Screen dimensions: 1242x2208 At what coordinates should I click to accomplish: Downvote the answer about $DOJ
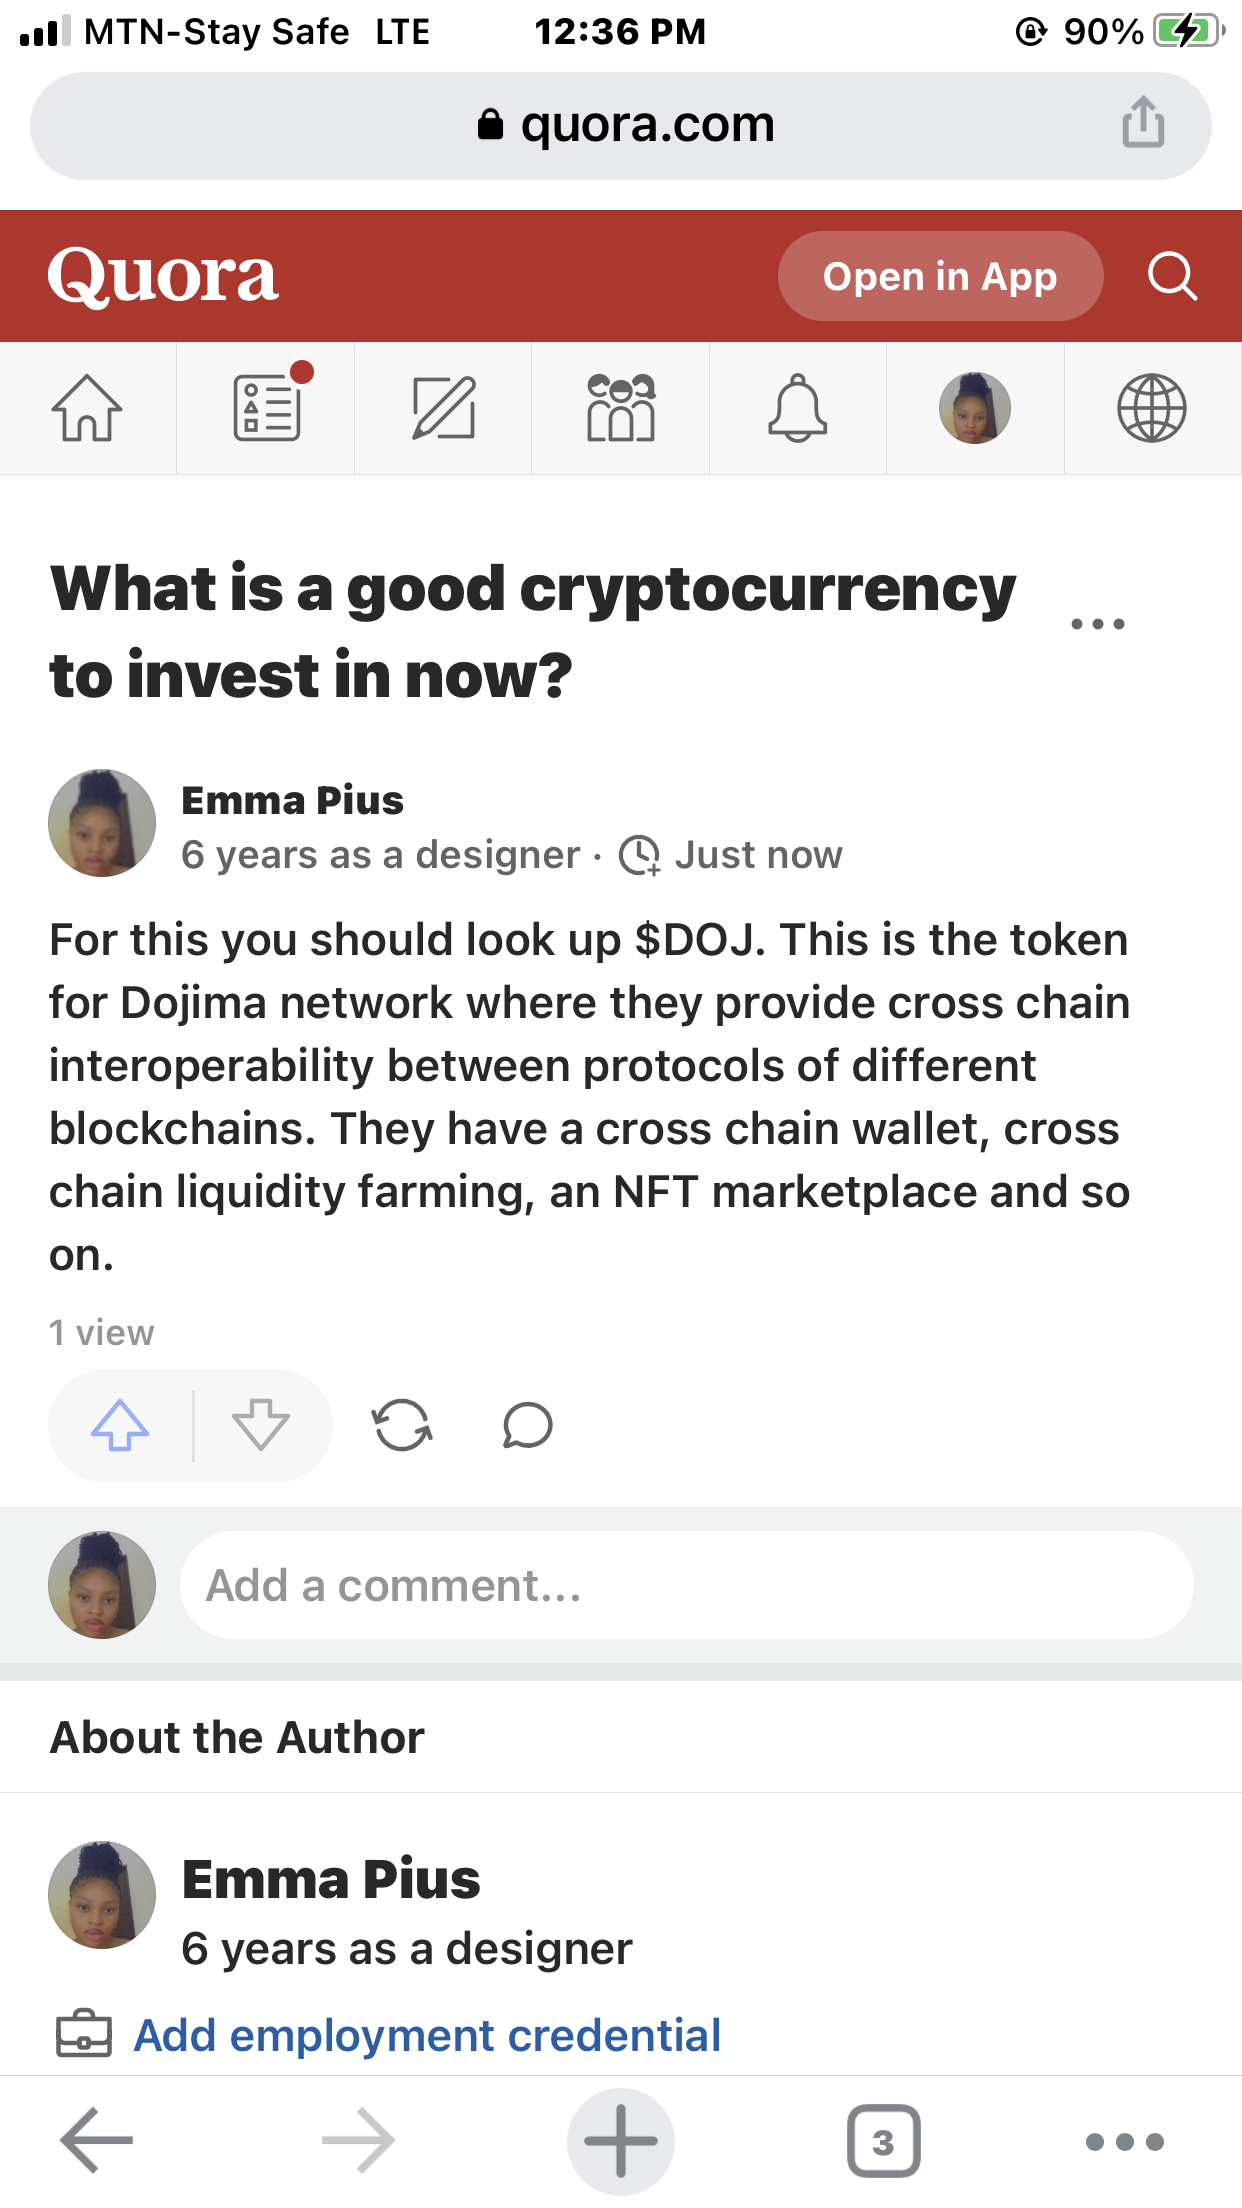point(261,1425)
